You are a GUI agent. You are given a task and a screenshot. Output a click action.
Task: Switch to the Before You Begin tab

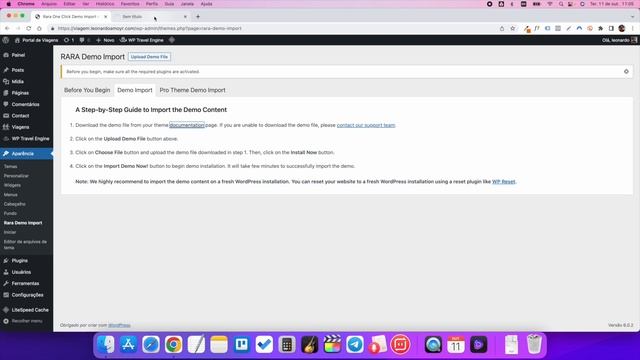87,90
